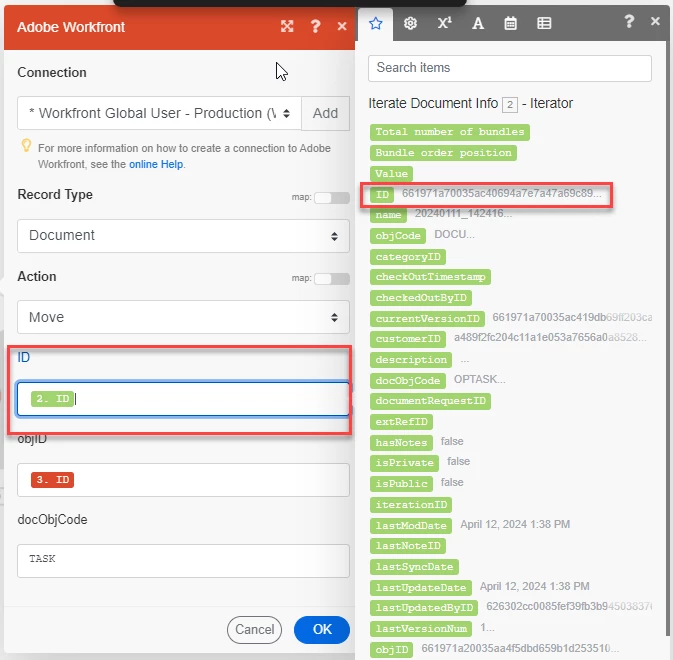The height and width of the screenshot is (660, 673).
Task: Insert the 'extRefID' variable
Action: coord(401,422)
